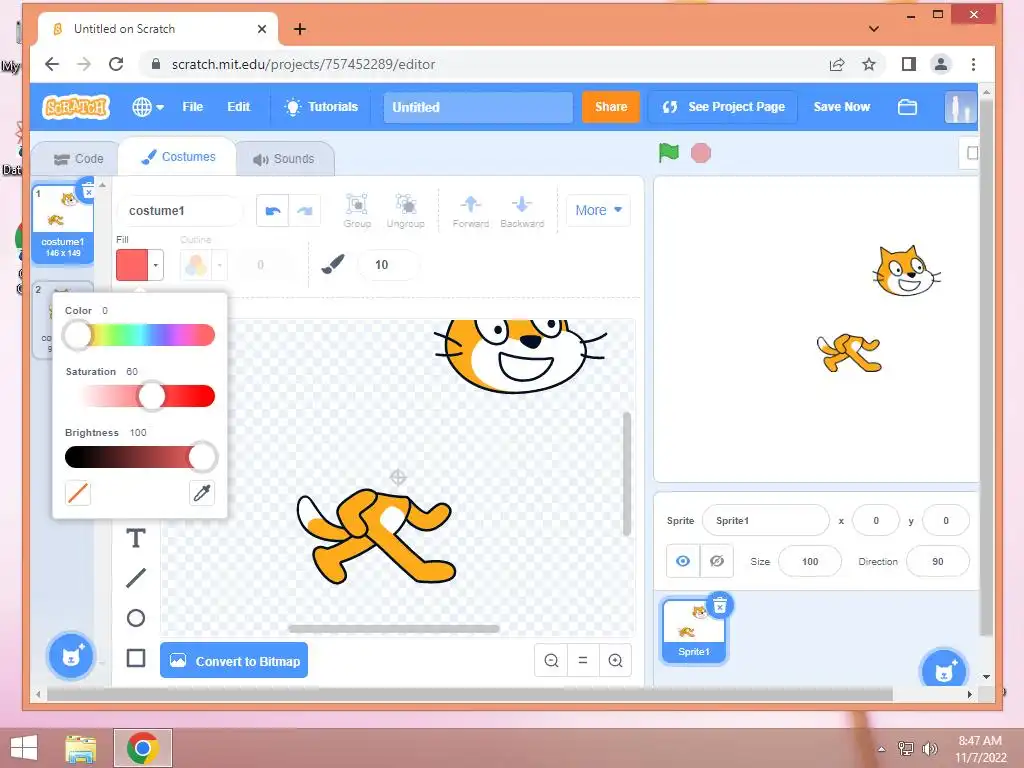Click the redo arrow button
The height and width of the screenshot is (768, 1024).
(x=304, y=210)
